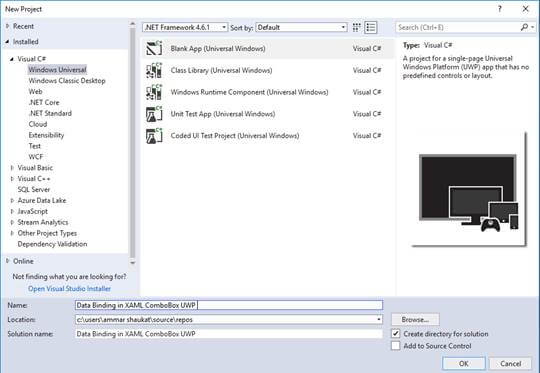
Task: Expand the Recent section
Action: click(8, 26)
